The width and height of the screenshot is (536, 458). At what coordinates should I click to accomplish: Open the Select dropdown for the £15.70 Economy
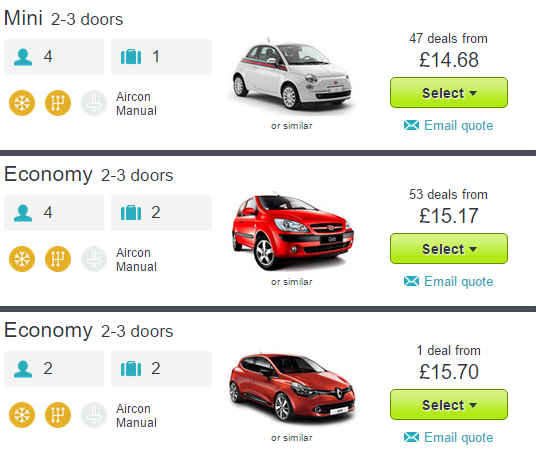pyautogui.click(x=449, y=405)
